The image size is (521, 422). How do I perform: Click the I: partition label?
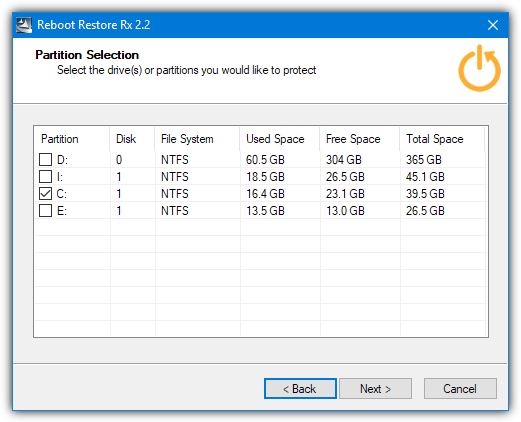click(60, 177)
